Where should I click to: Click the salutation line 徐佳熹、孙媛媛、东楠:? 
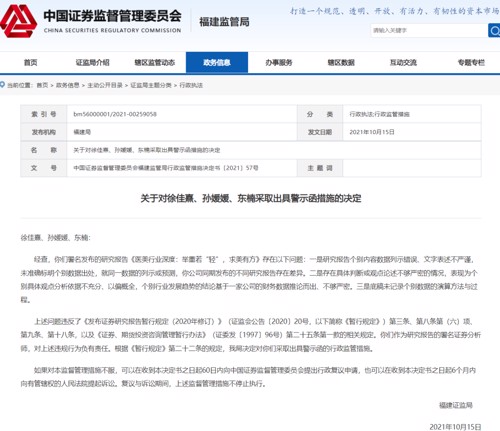pos(55,237)
